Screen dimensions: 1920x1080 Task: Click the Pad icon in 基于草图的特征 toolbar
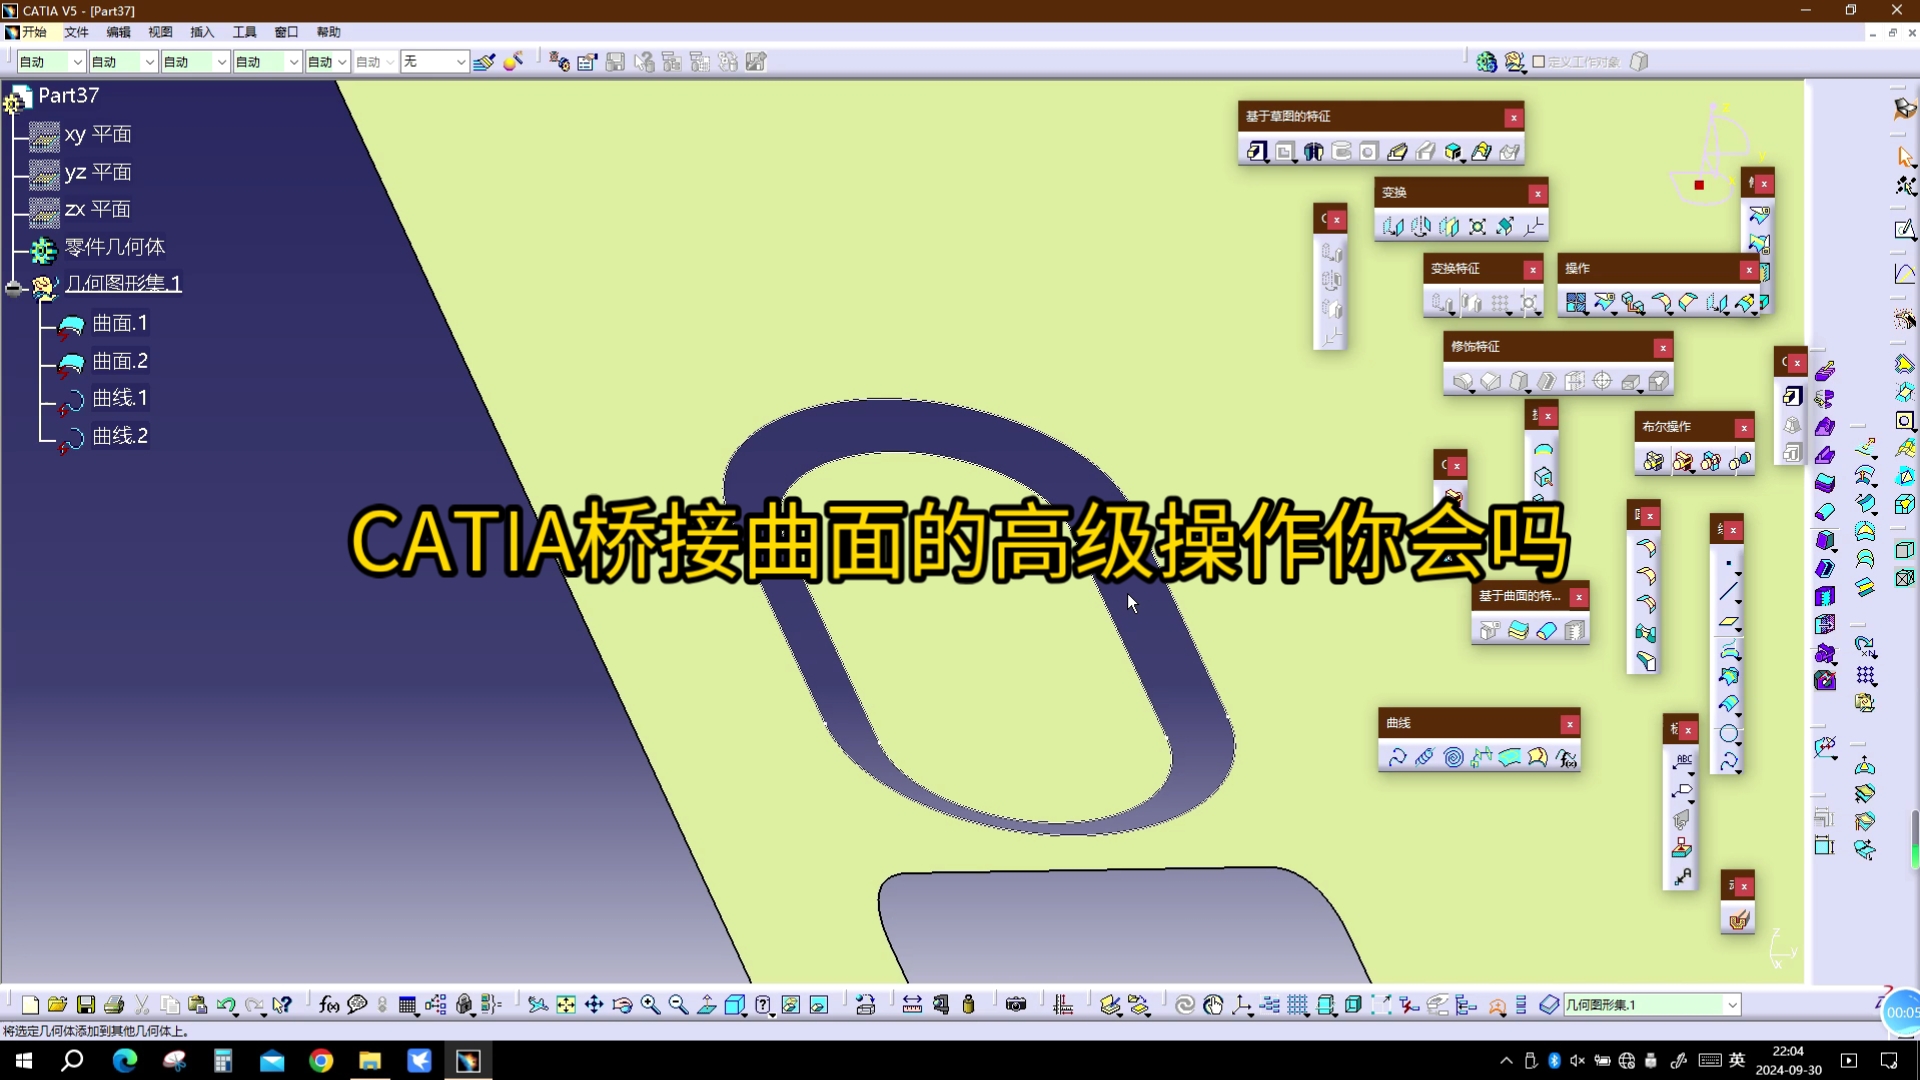click(x=1257, y=151)
